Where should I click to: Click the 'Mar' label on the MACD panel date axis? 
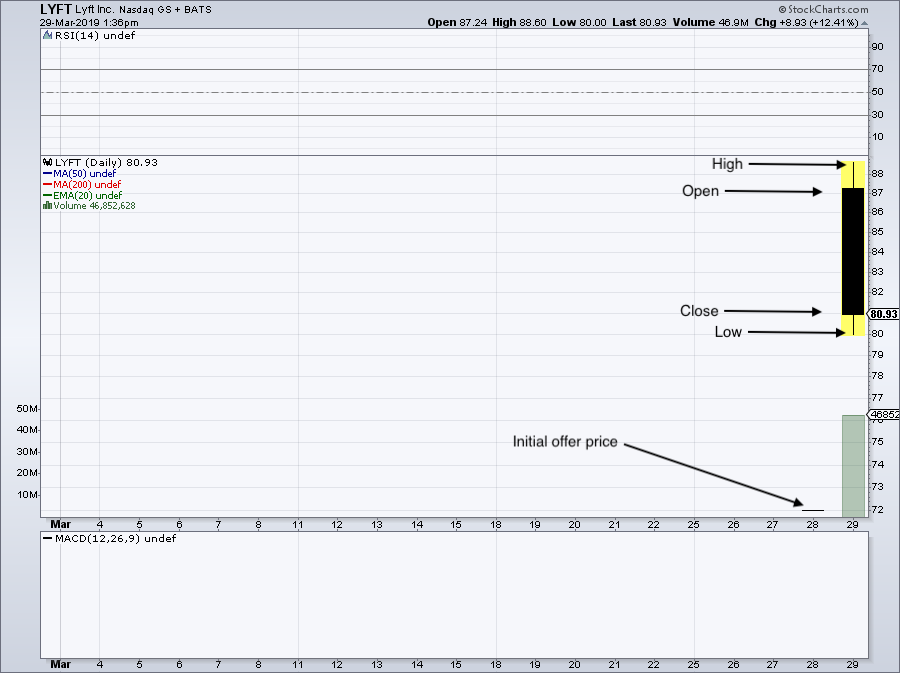point(60,664)
